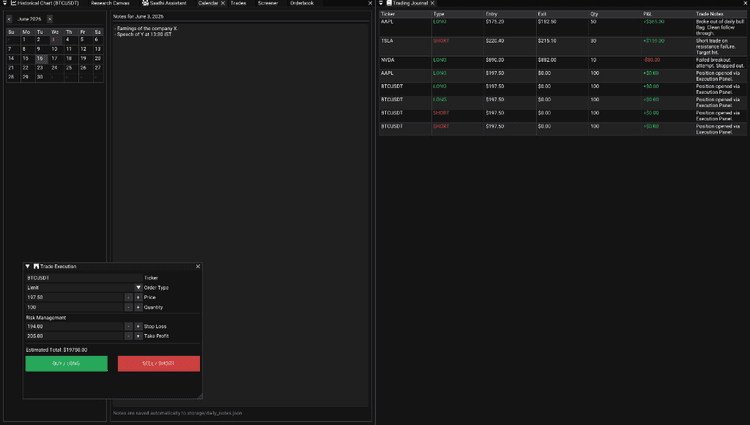750x425 pixels.
Task: Switch to the Trades tab
Action: point(238,3)
